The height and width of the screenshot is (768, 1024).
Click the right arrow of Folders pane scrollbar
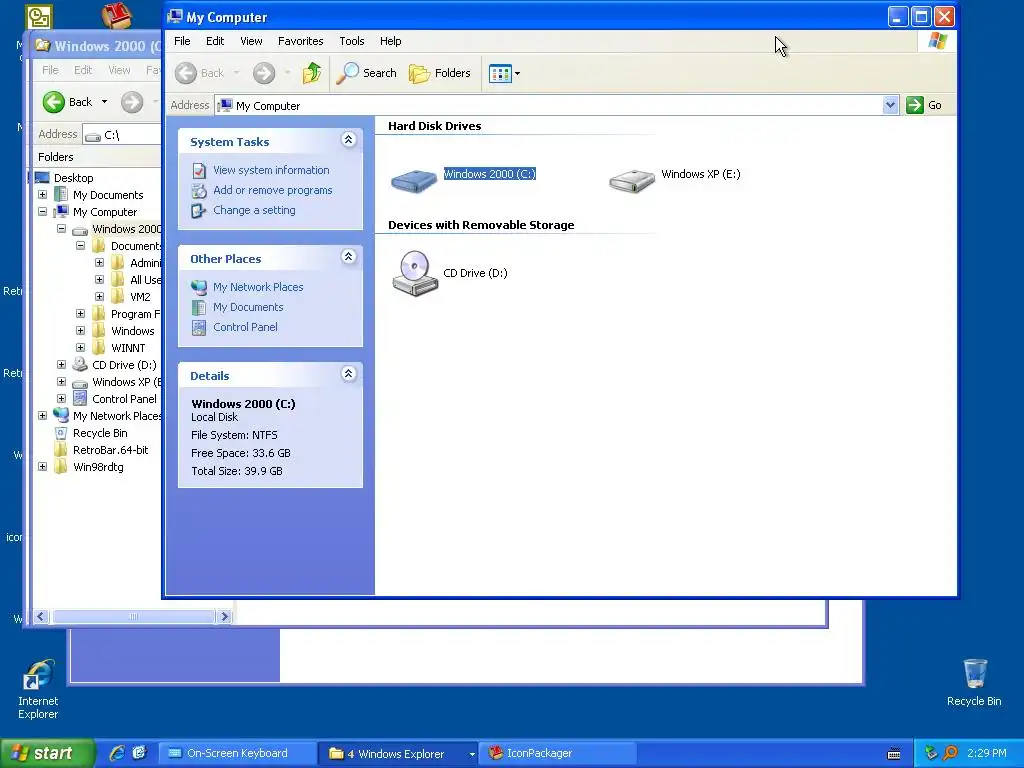[x=225, y=616]
